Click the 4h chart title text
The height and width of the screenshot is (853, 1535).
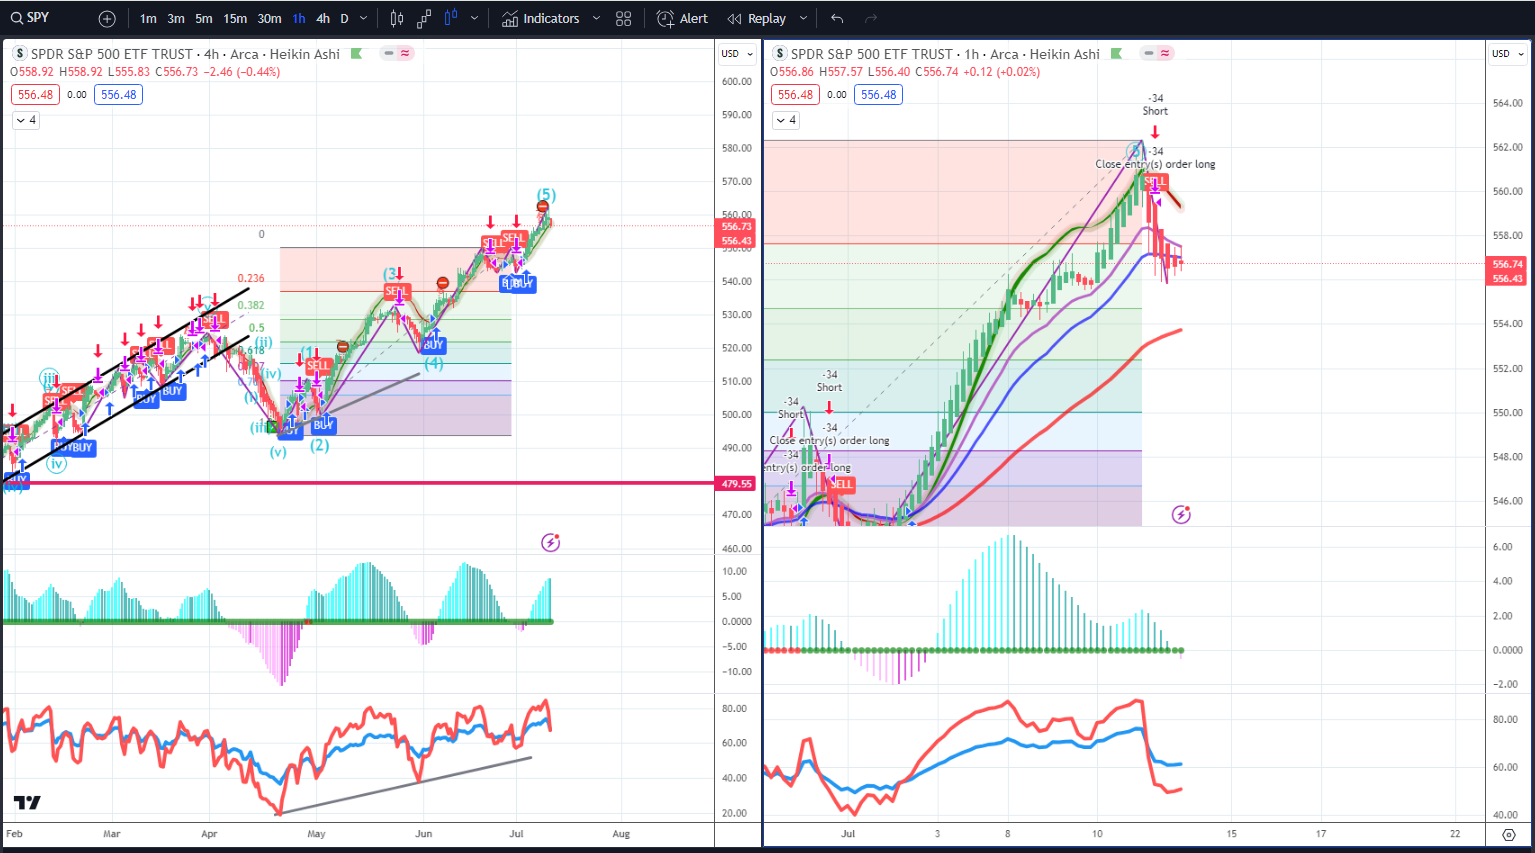(x=185, y=54)
